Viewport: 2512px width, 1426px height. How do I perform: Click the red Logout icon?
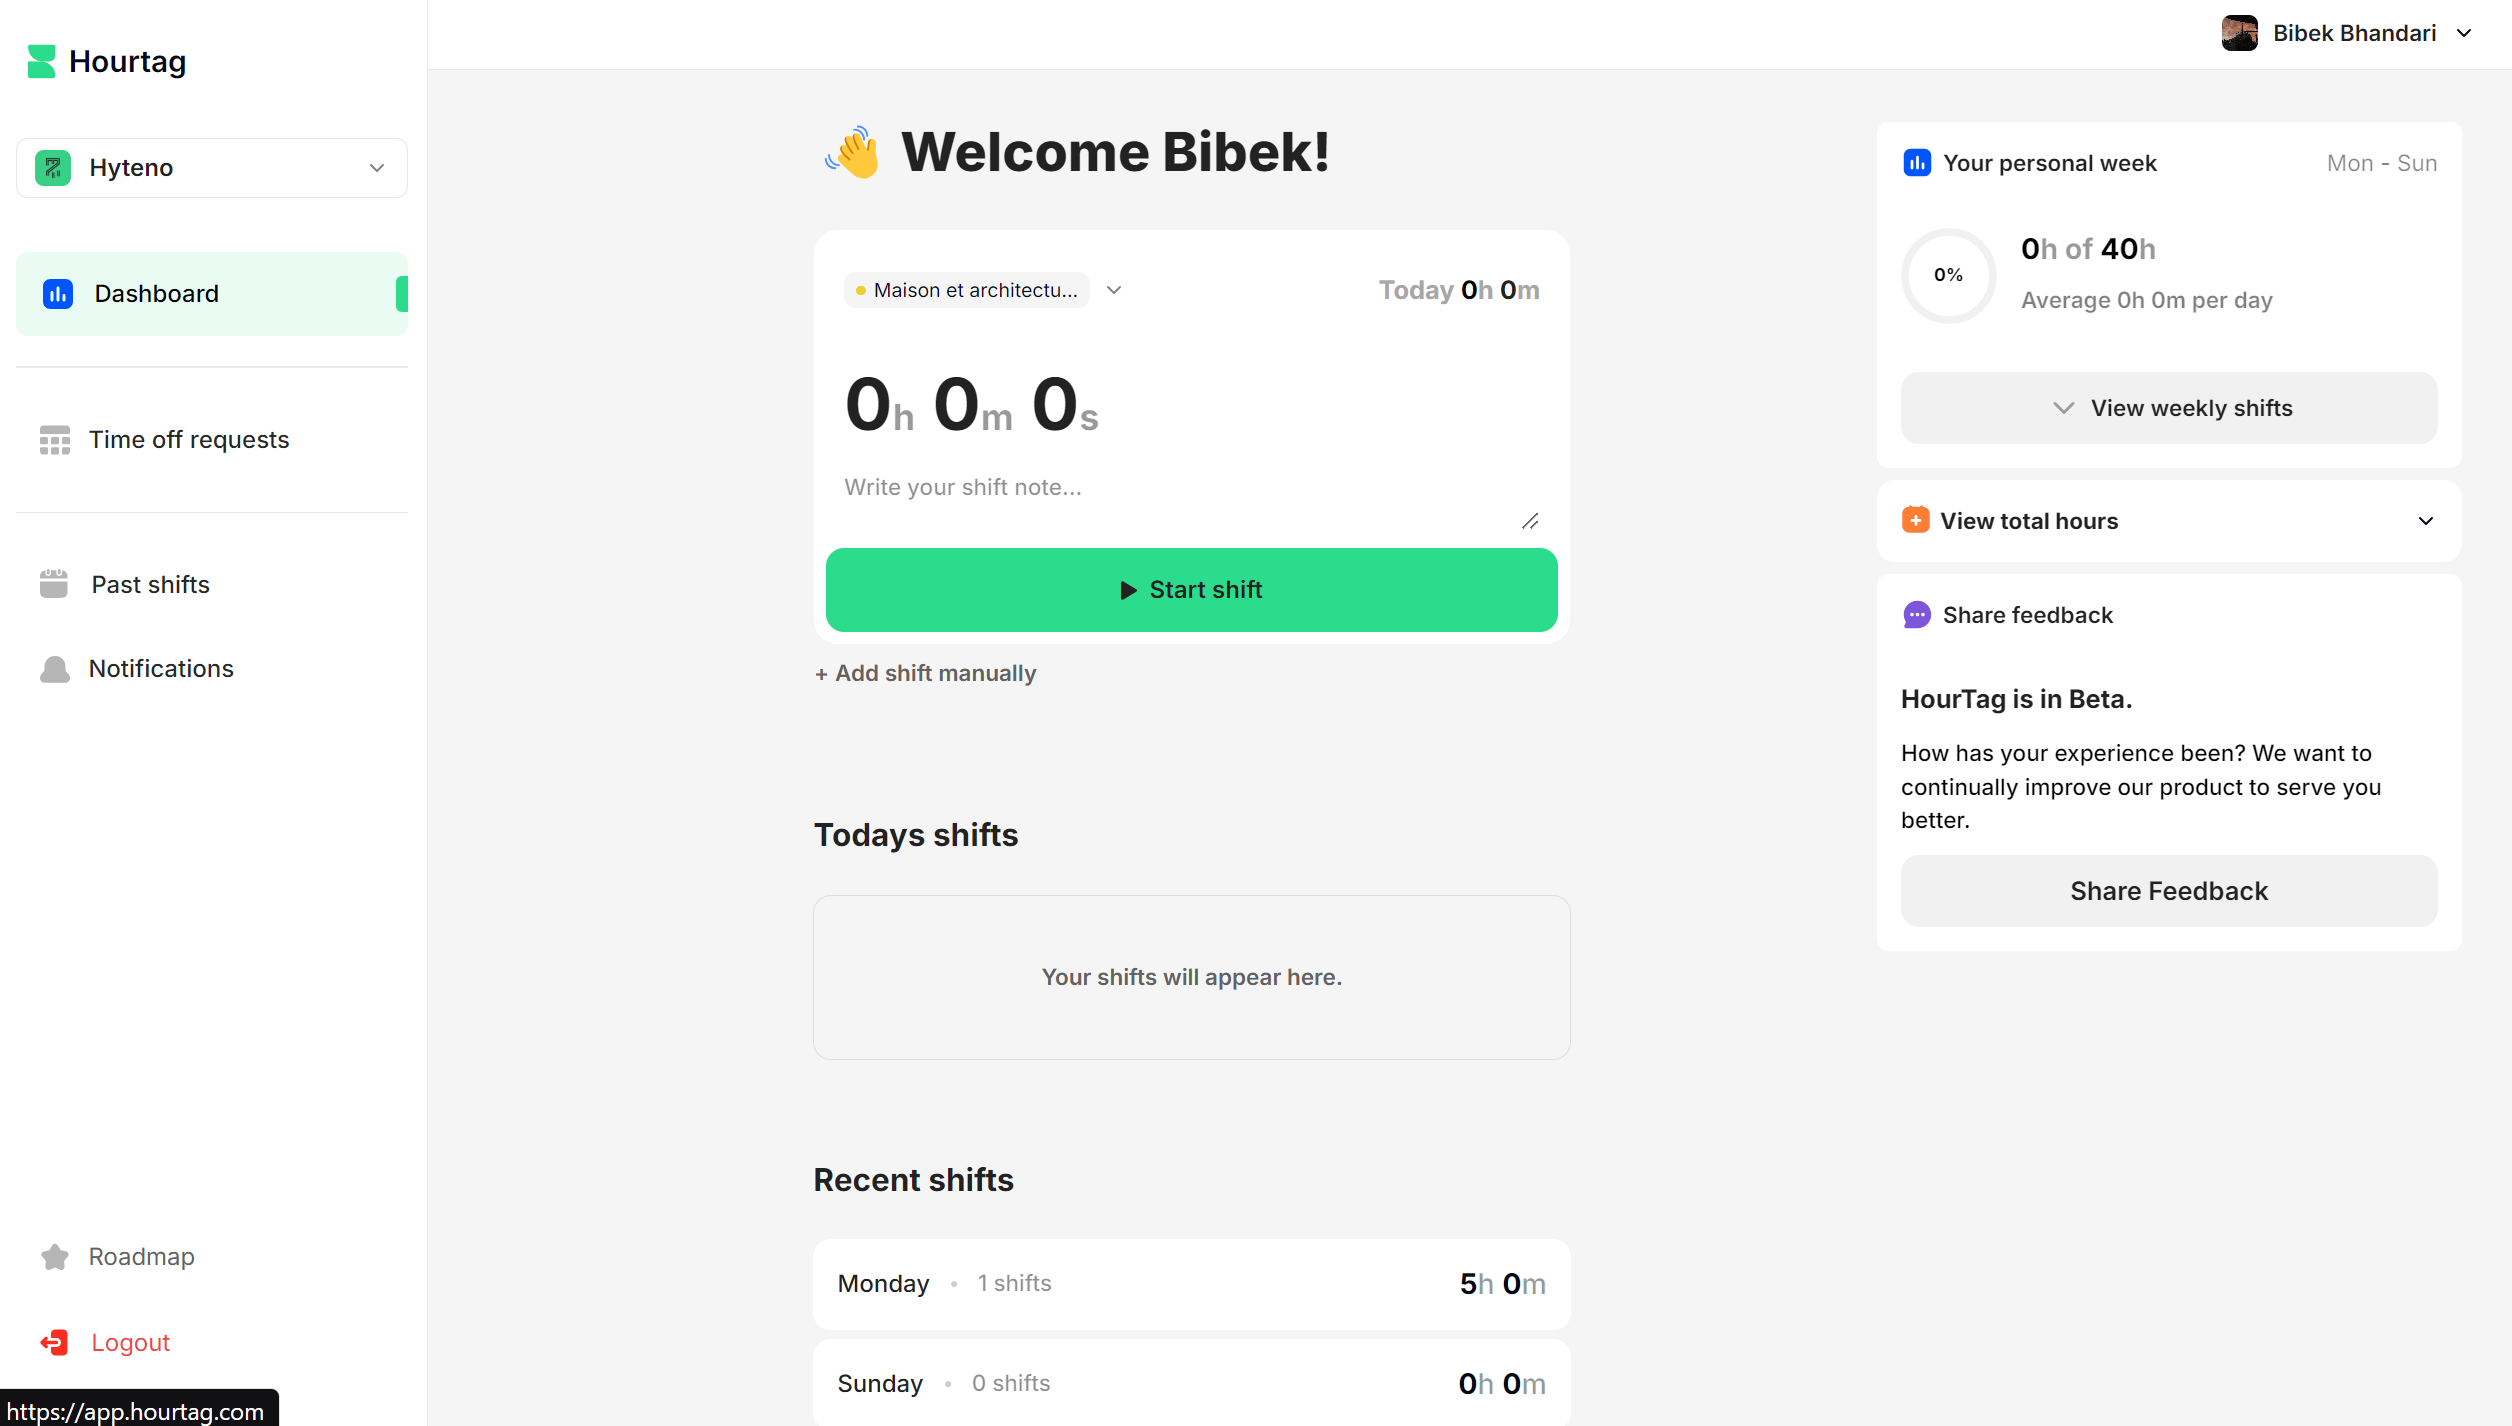pos(54,1343)
